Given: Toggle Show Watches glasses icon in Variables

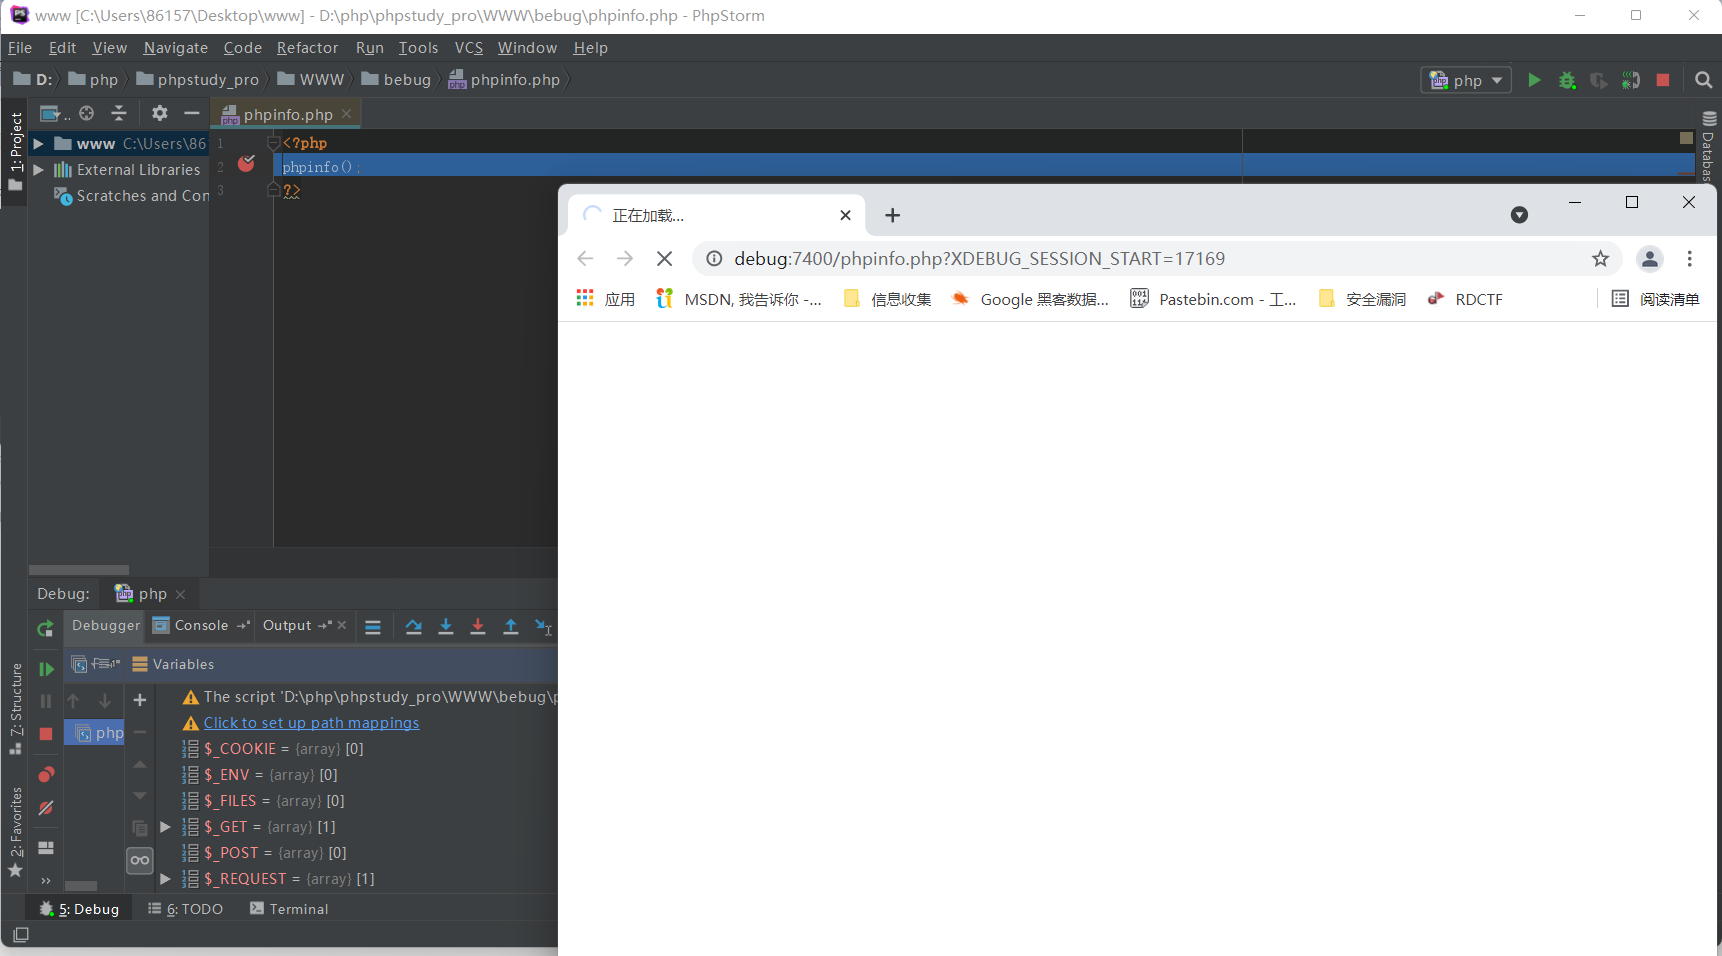Looking at the screenshot, I should [x=140, y=860].
